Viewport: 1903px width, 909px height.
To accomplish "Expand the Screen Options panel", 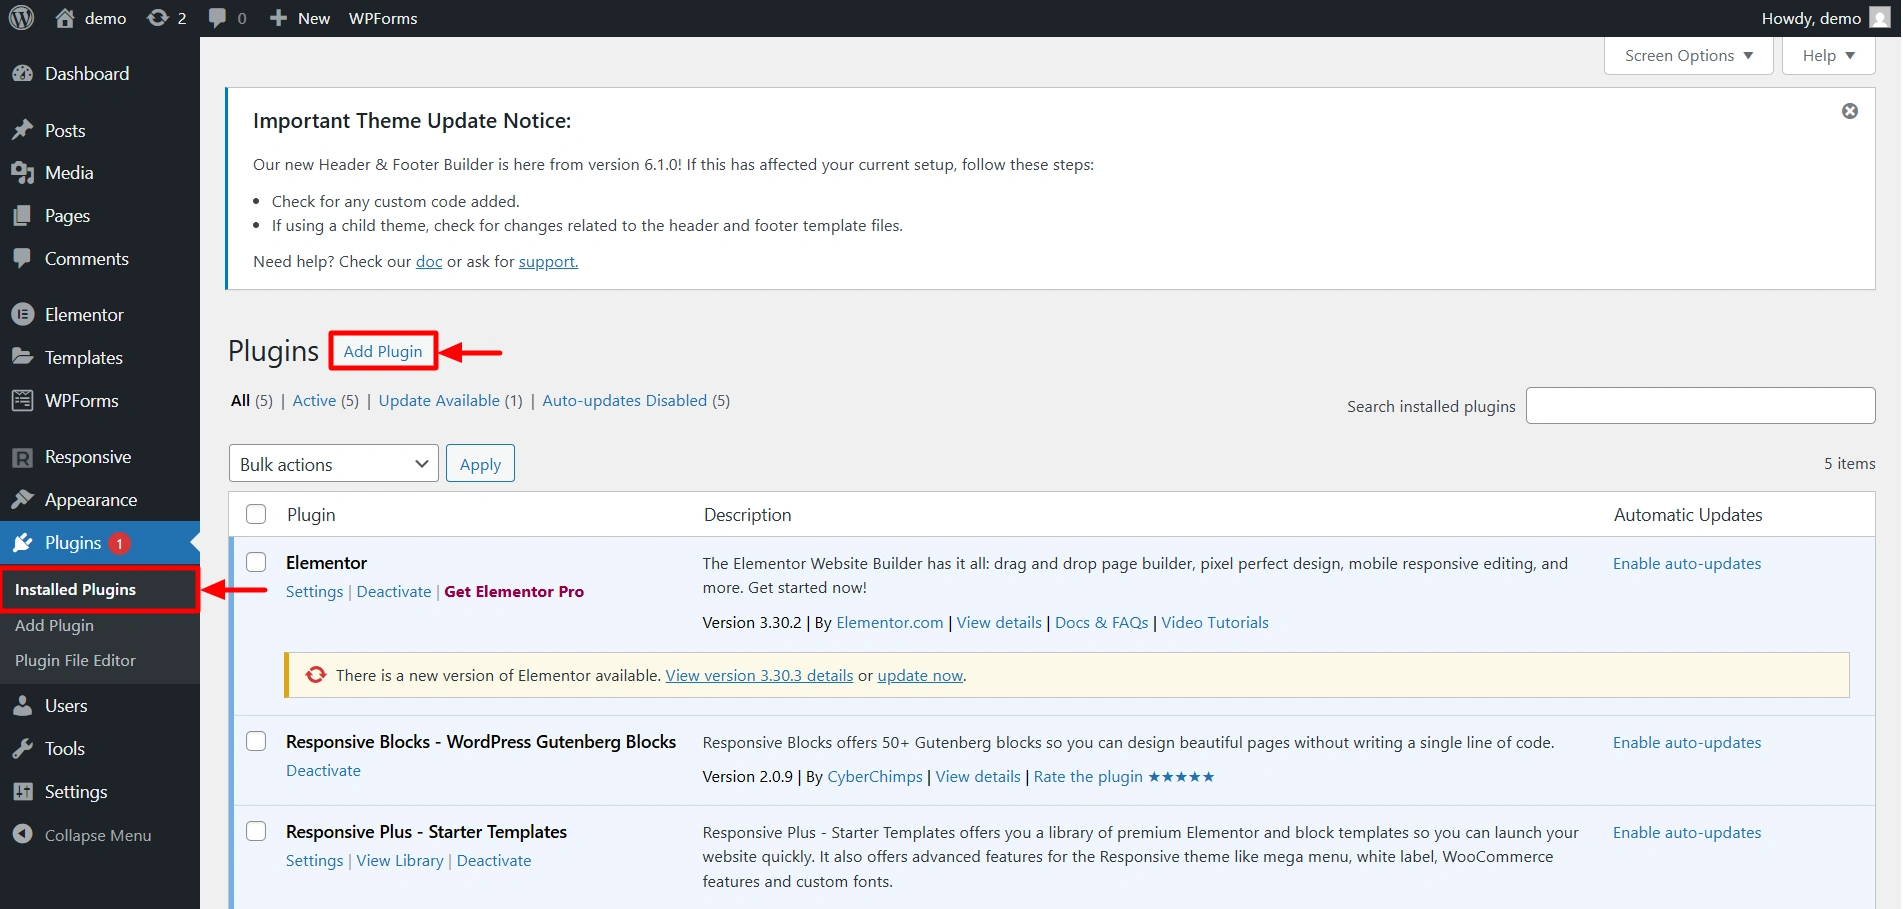I will 1688,56.
